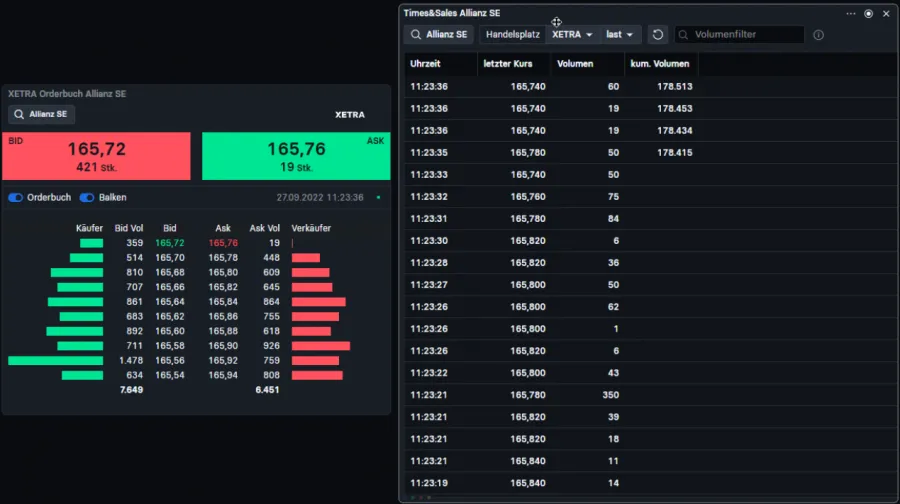Open the 'last' price type dropdown
Screen dimensions: 900x504
(620, 35)
